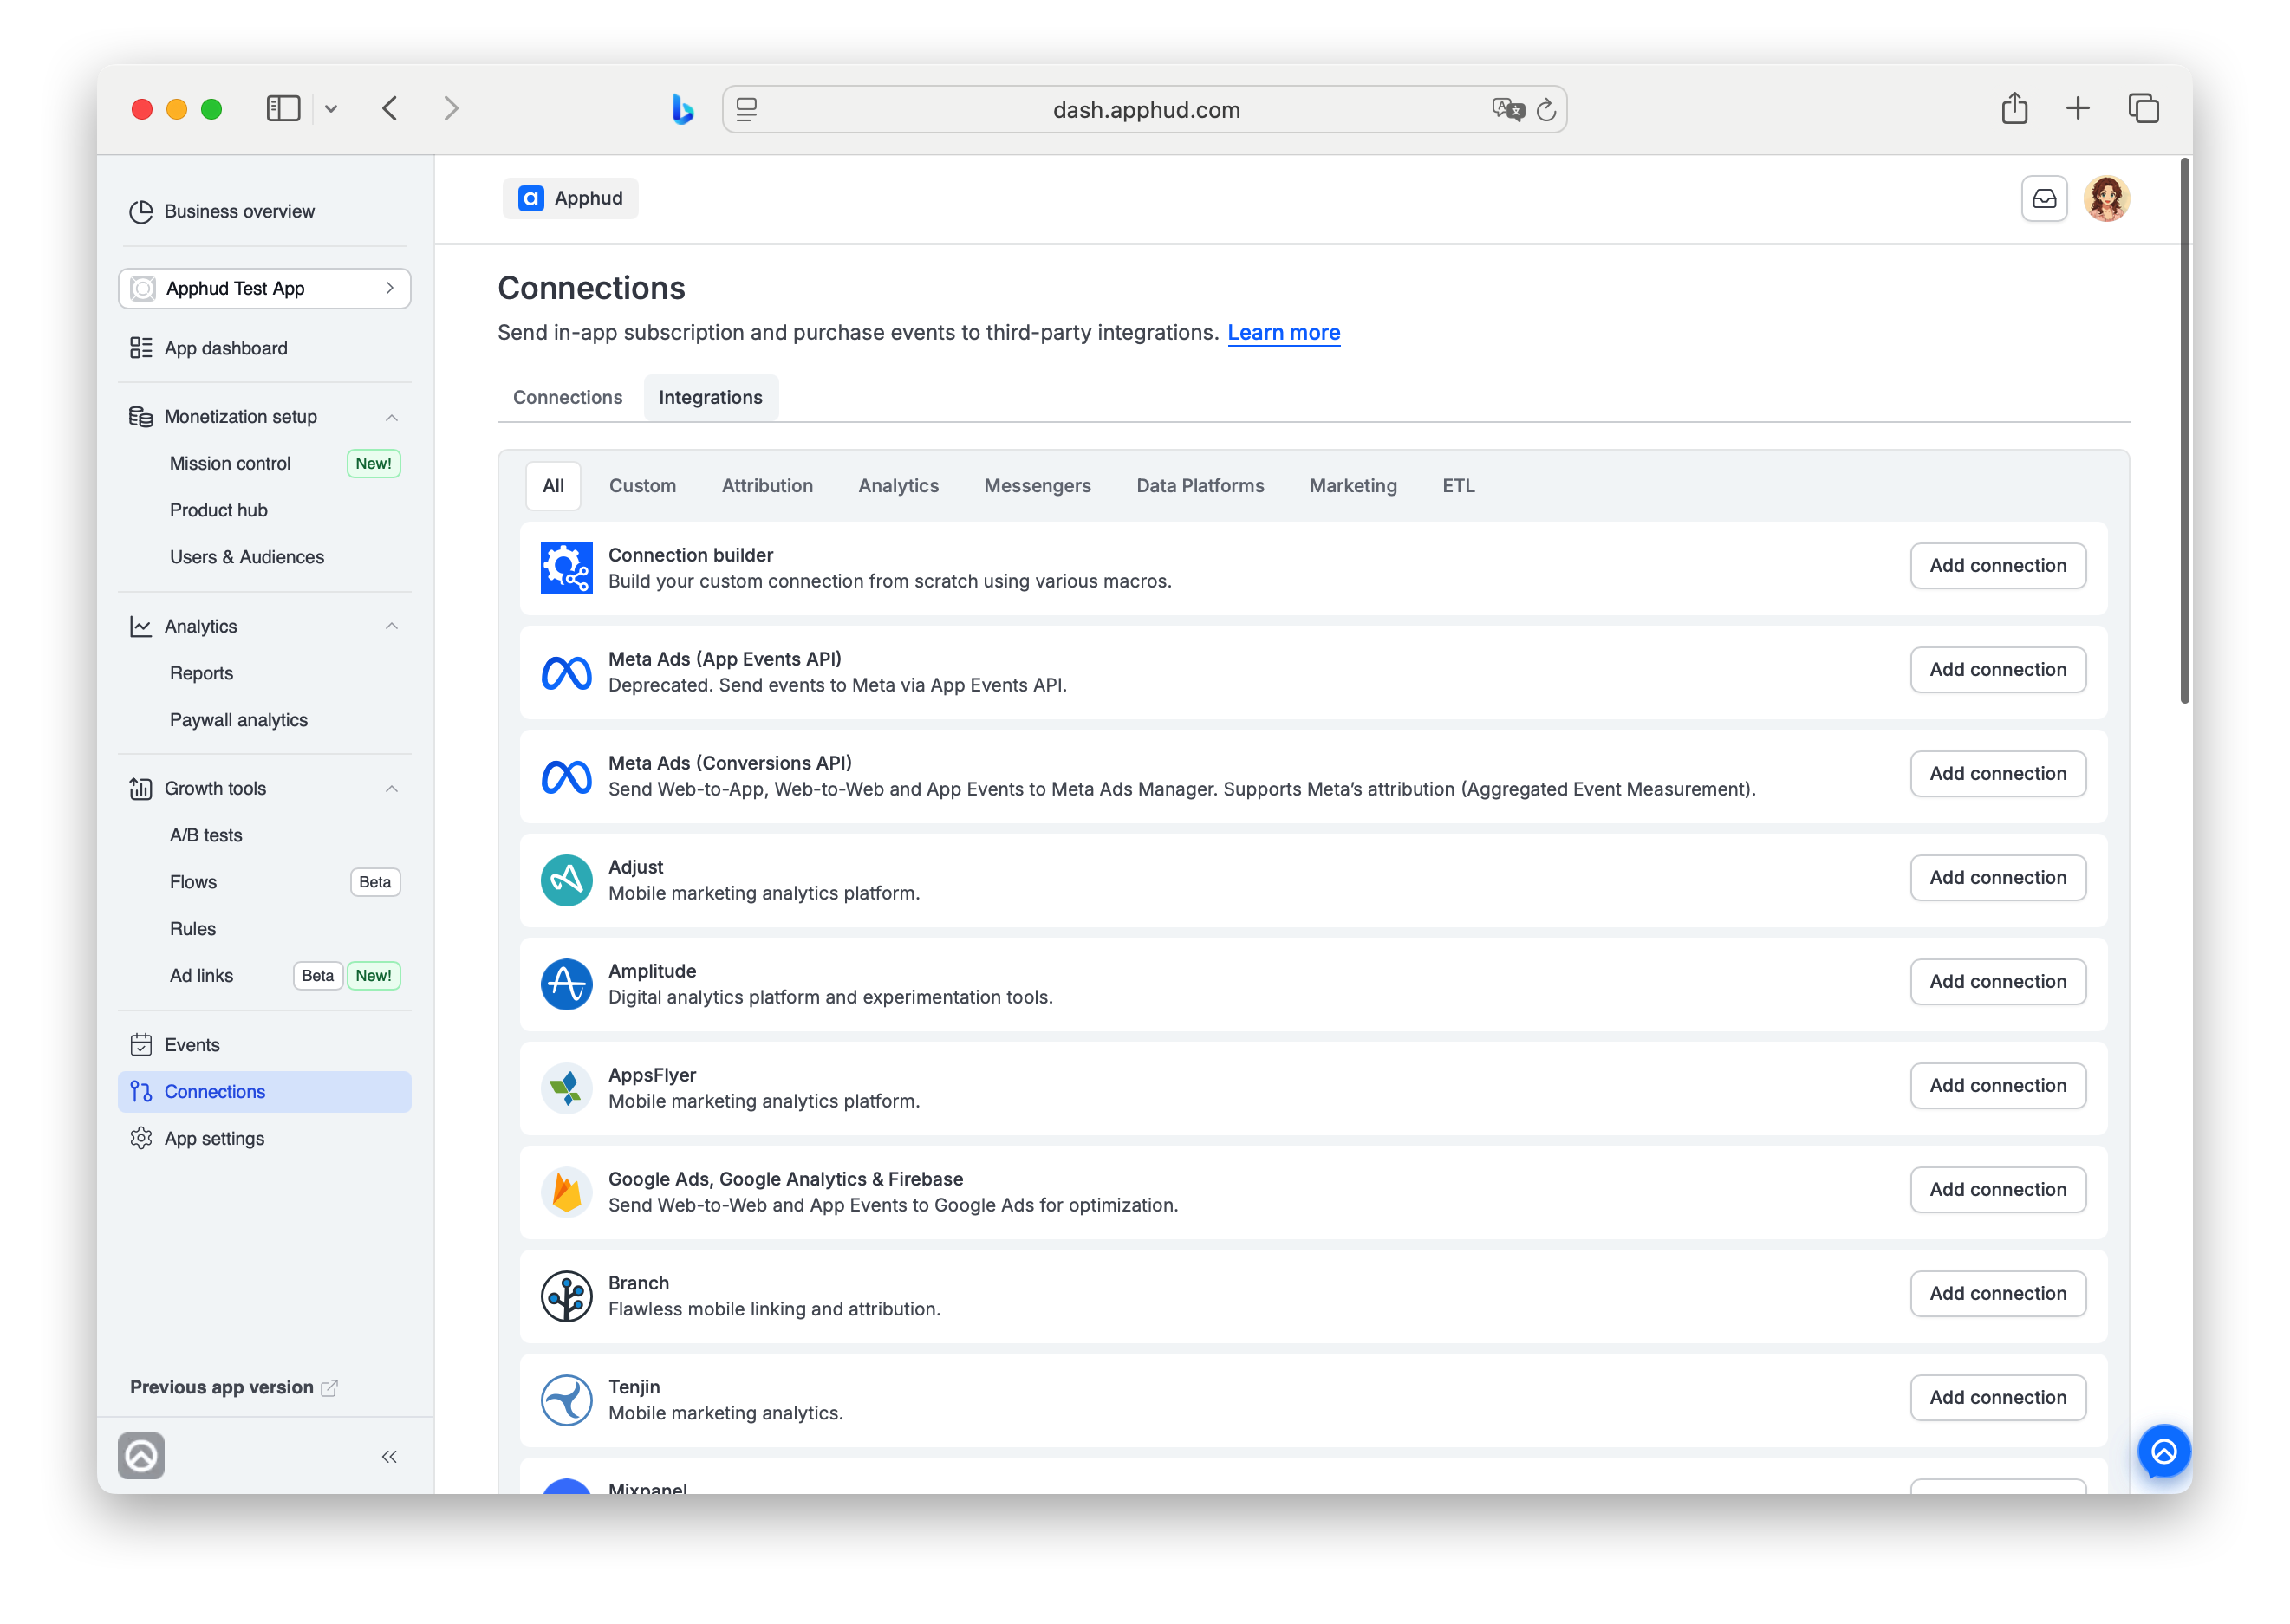This screenshot has width=2290, height=1624.
Task: Open App settings gear icon
Action: (141, 1139)
